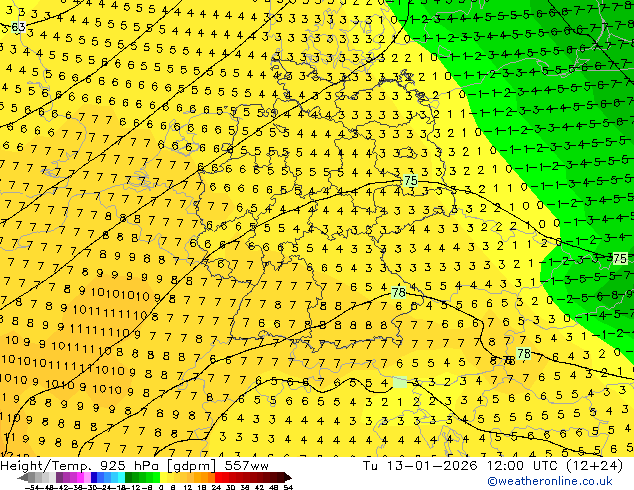Pick the bright red legend swatch above 24

click(219, 477)
